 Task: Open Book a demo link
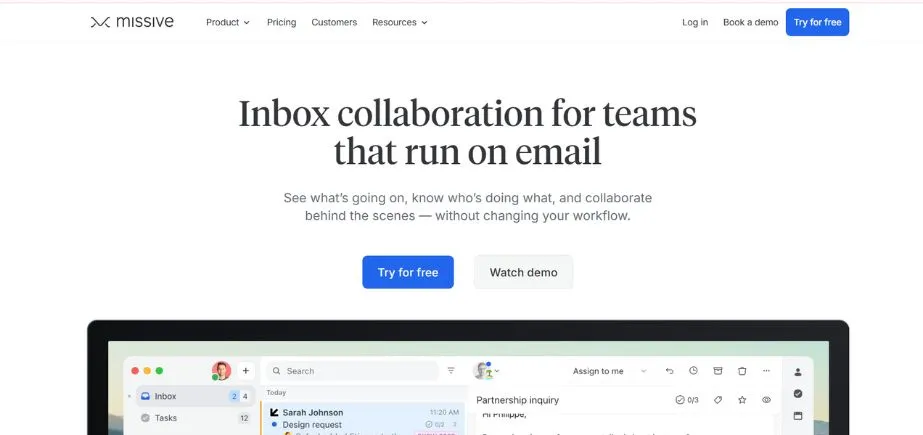pos(751,22)
